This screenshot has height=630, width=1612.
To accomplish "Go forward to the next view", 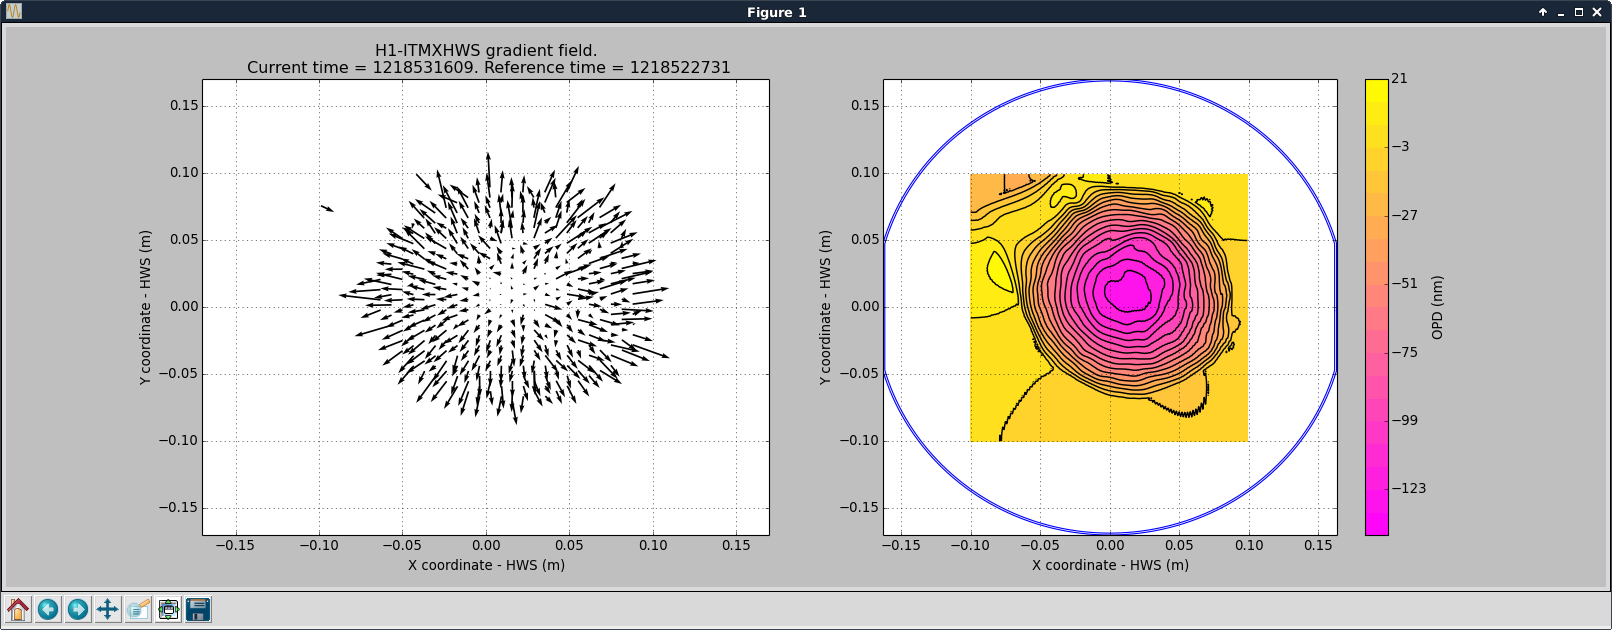I will tap(78, 609).
